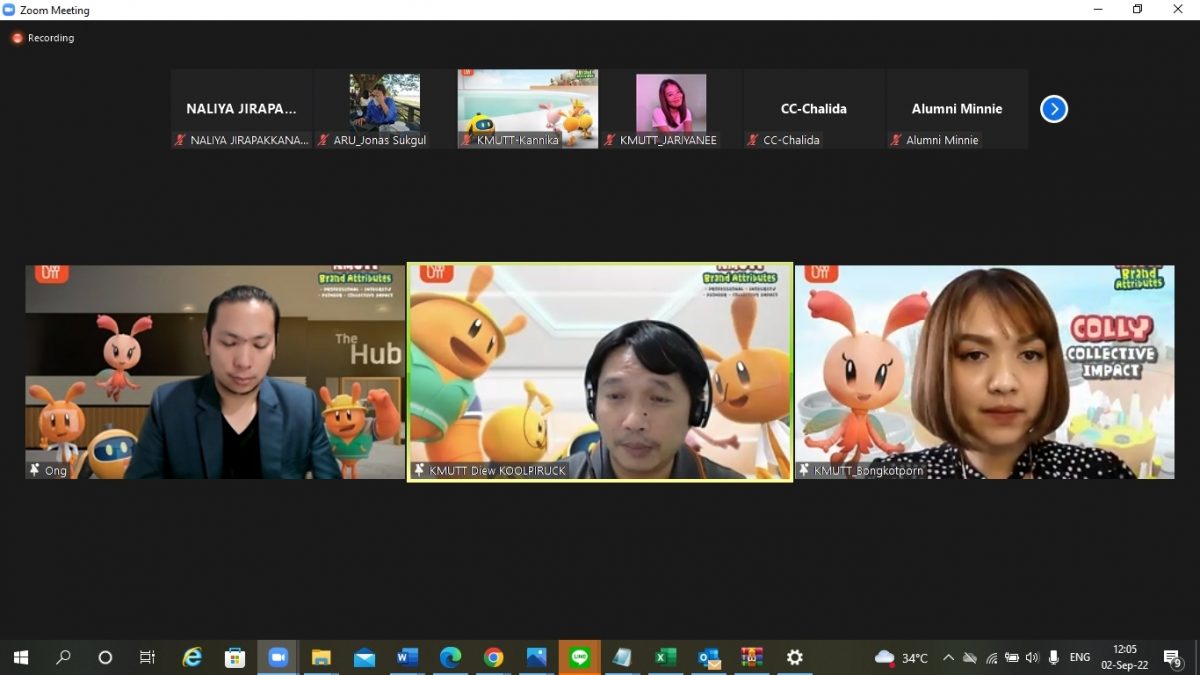Open Microsoft Outlook from taskbar
The width and height of the screenshot is (1200, 675).
coord(709,657)
